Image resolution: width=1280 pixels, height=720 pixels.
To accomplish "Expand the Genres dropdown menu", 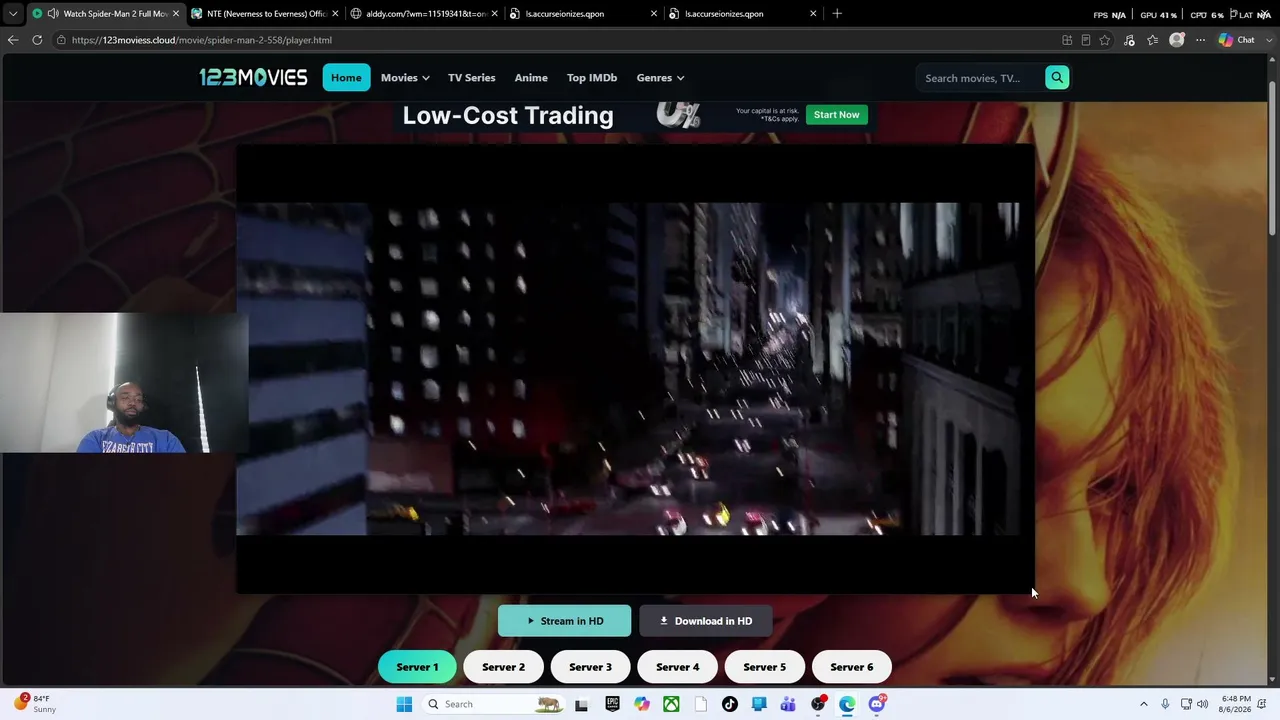I will [660, 78].
